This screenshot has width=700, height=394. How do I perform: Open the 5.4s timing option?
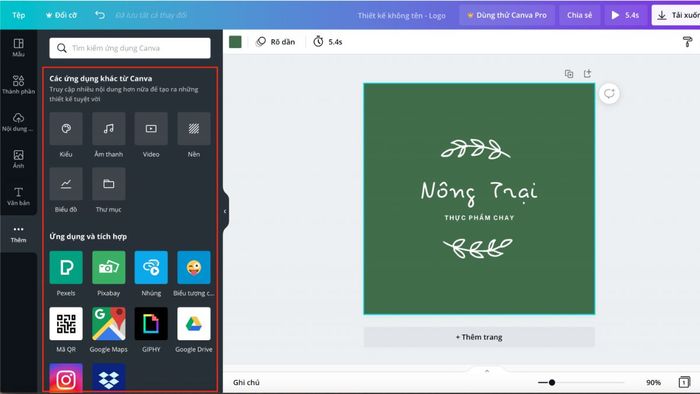(x=328, y=42)
